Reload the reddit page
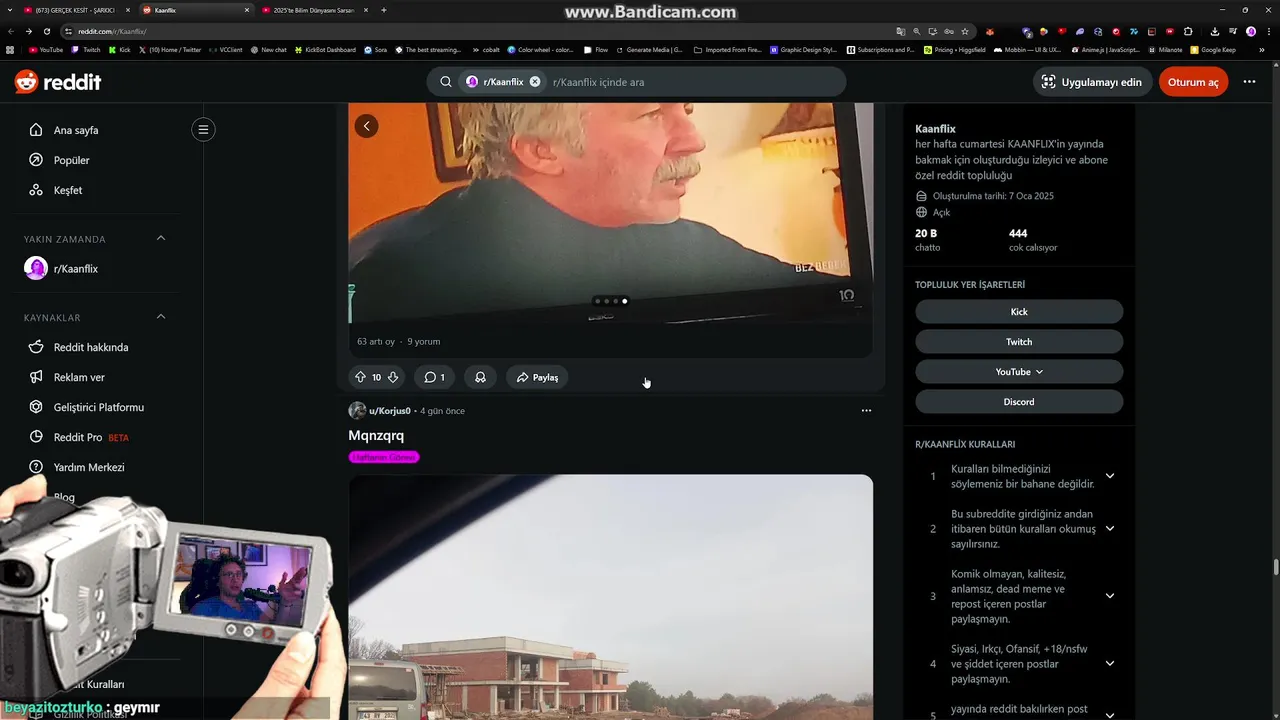The width and height of the screenshot is (1280, 720). click(46, 31)
